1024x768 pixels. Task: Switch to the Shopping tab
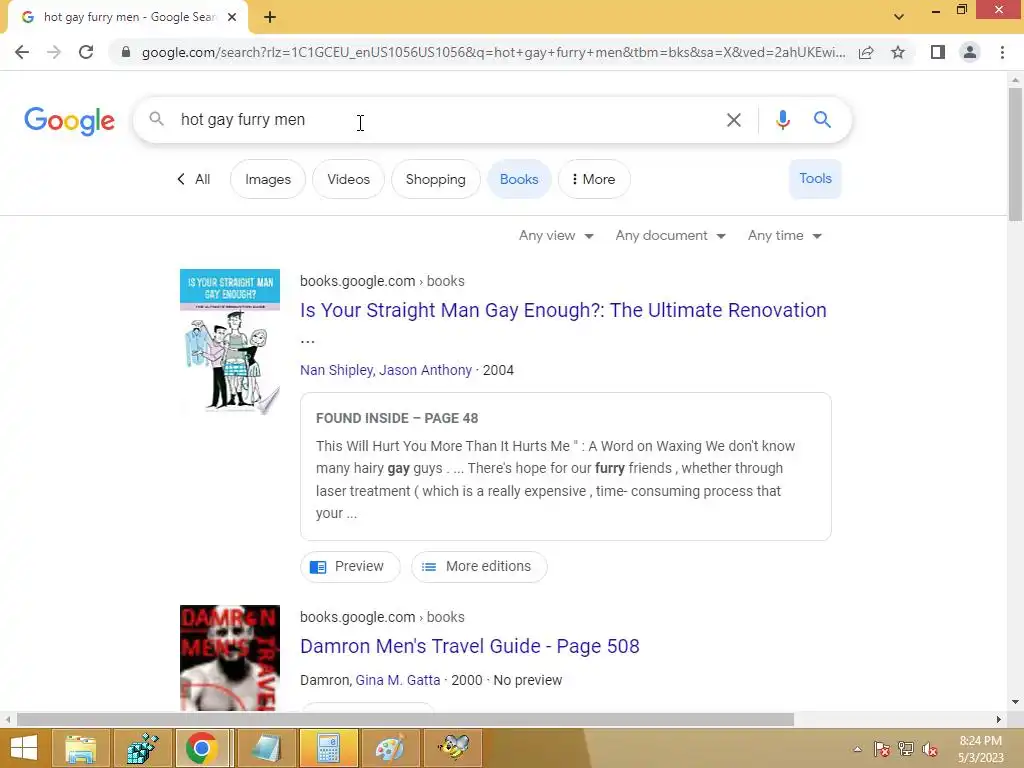[436, 179]
